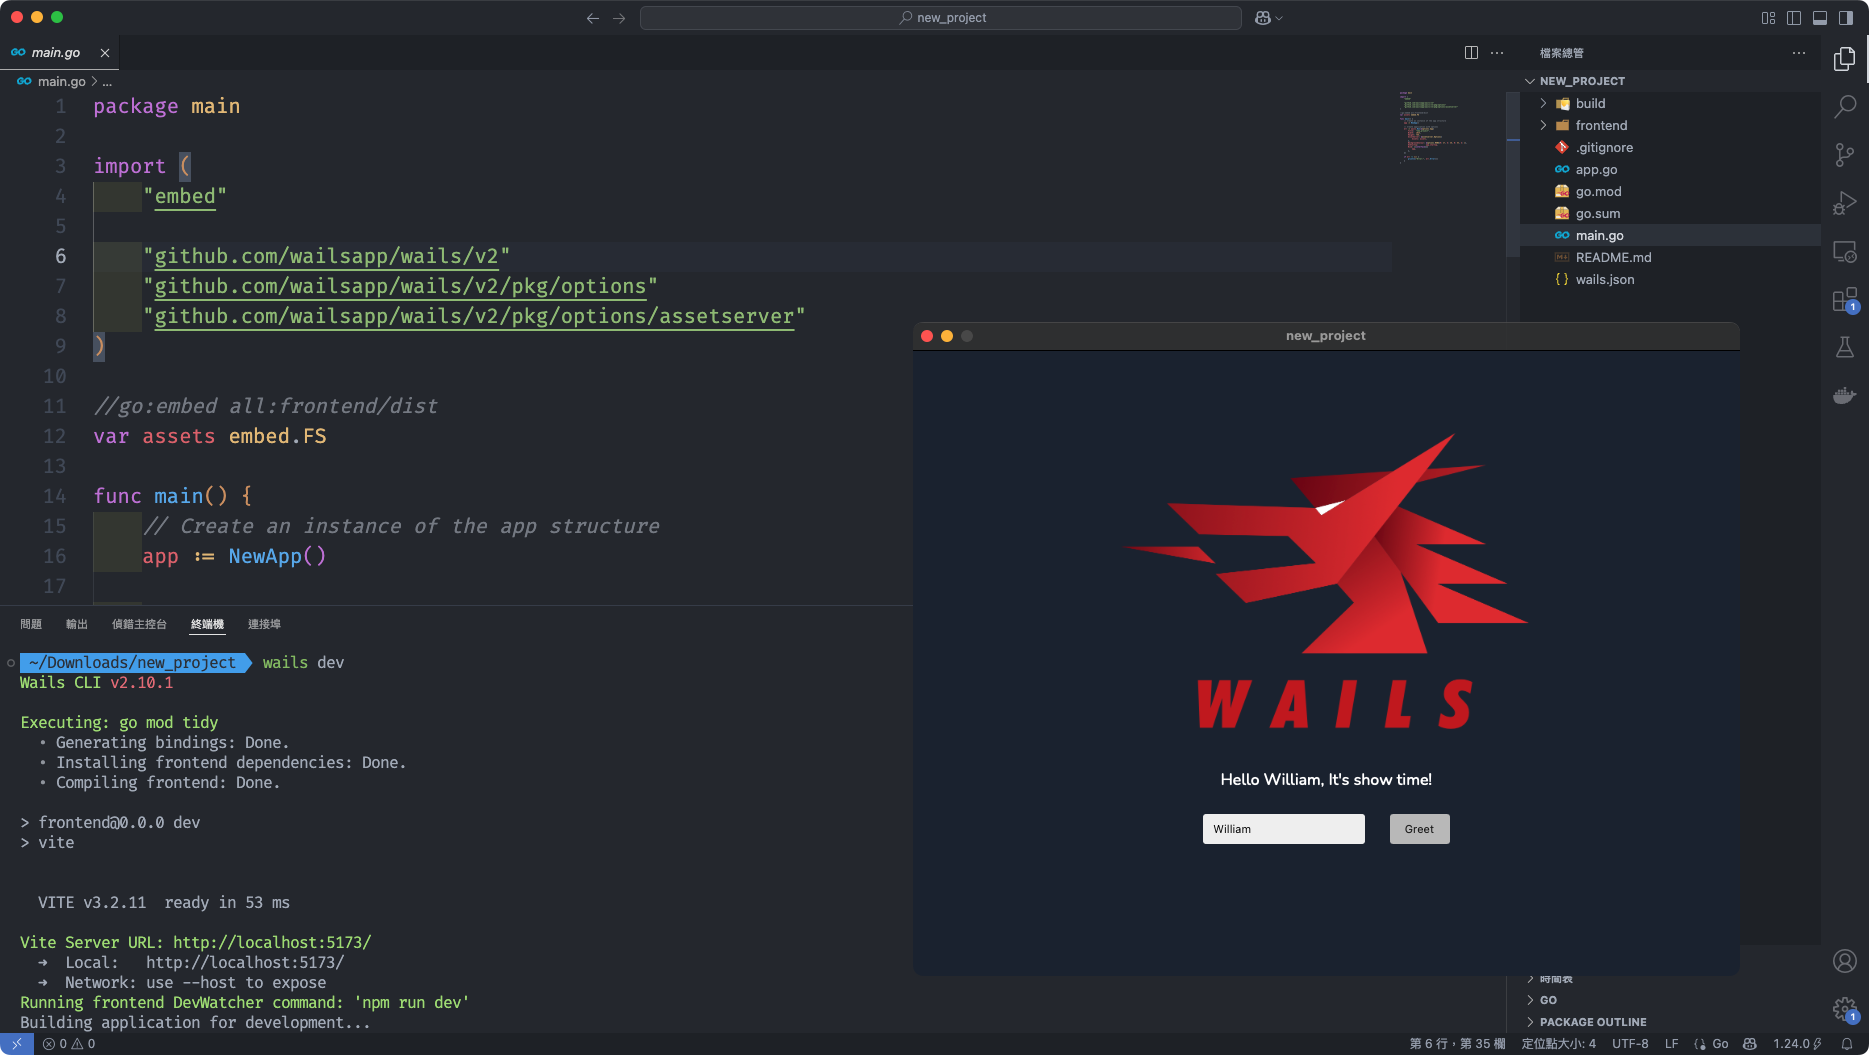This screenshot has width=1869, height=1055.
Task: Click errors and warnings count in status bar
Action: click(x=69, y=1044)
